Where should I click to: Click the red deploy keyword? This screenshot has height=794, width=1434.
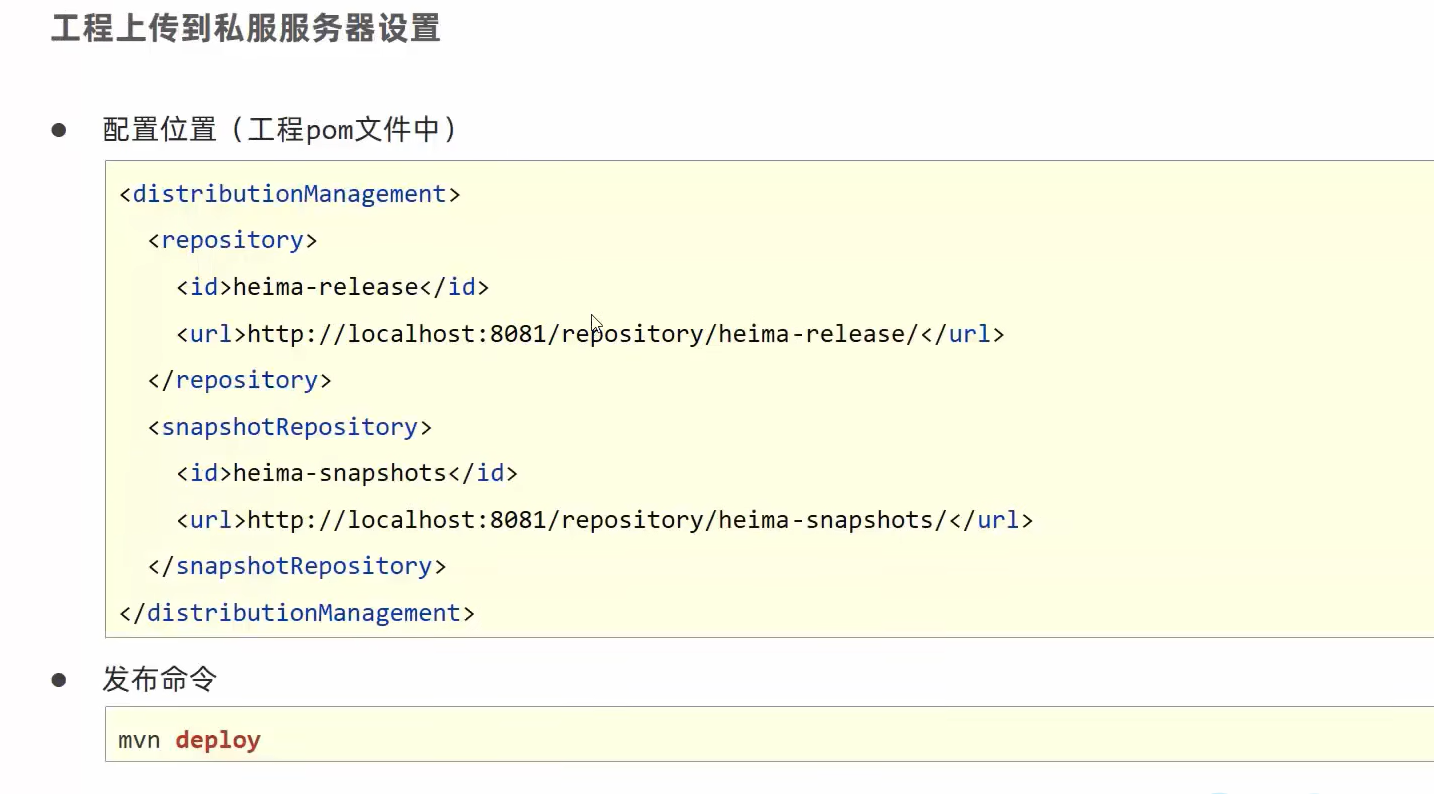(x=218, y=741)
